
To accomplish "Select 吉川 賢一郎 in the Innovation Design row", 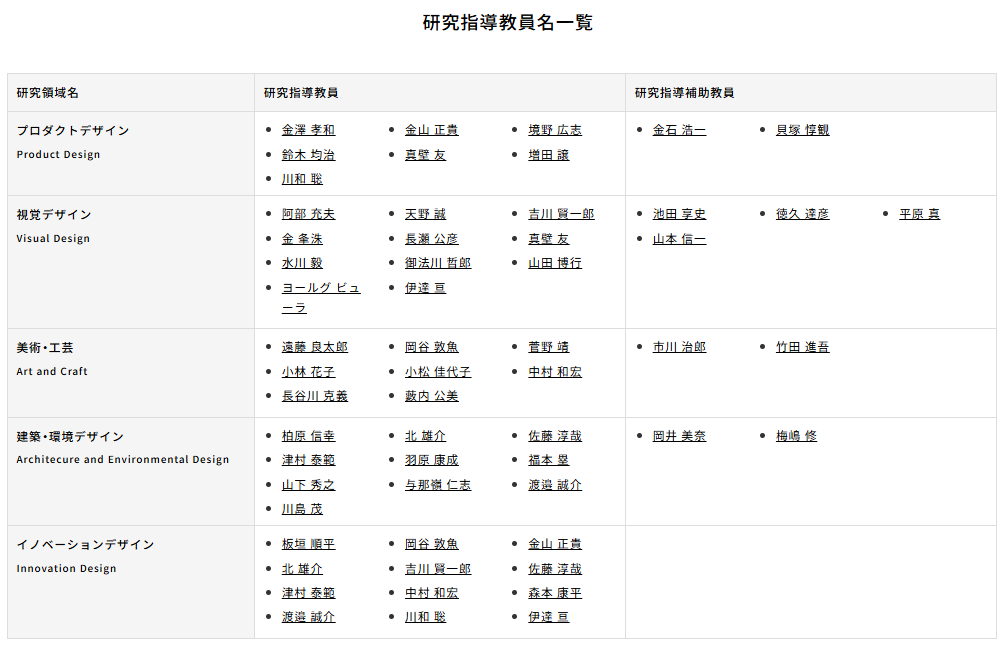I will (438, 569).
